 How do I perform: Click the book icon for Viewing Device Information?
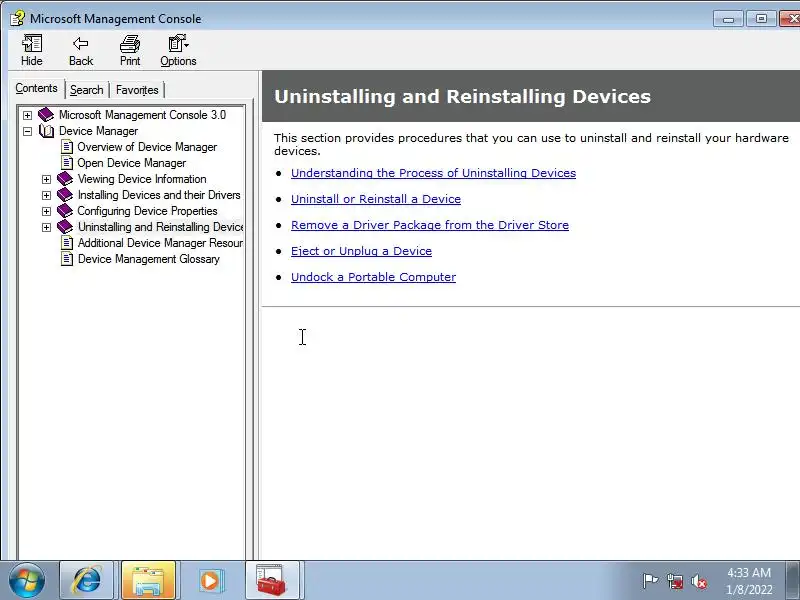pyautogui.click(x=65, y=179)
